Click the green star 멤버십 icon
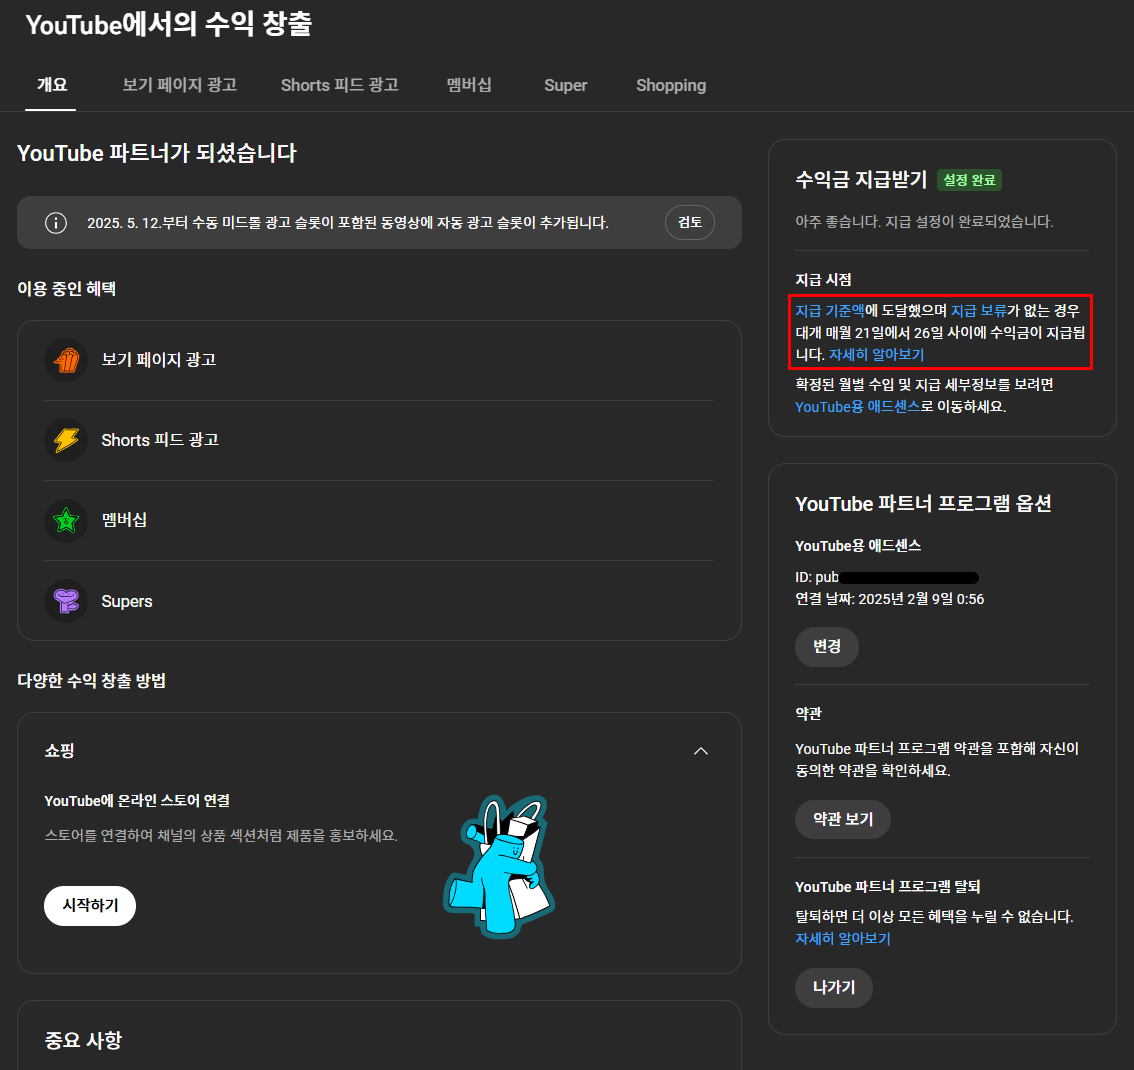Screen dimensions: 1134x1070 [x=66, y=520]
